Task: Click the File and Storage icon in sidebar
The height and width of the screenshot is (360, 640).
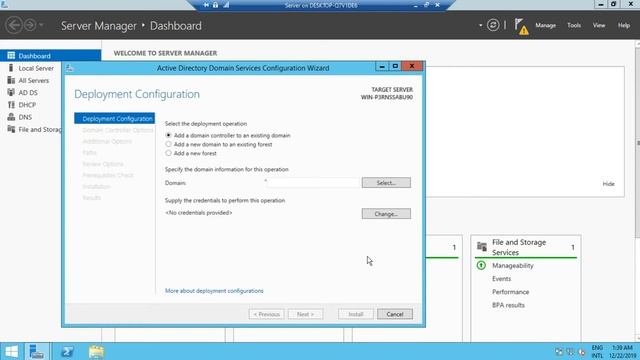Action: (11, 129)
